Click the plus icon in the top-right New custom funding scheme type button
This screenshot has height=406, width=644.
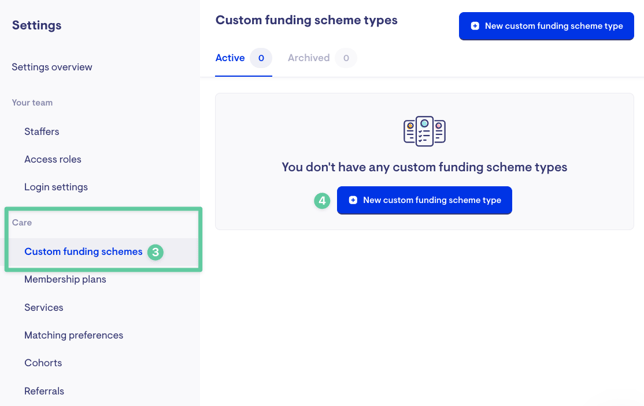(475, 26)
